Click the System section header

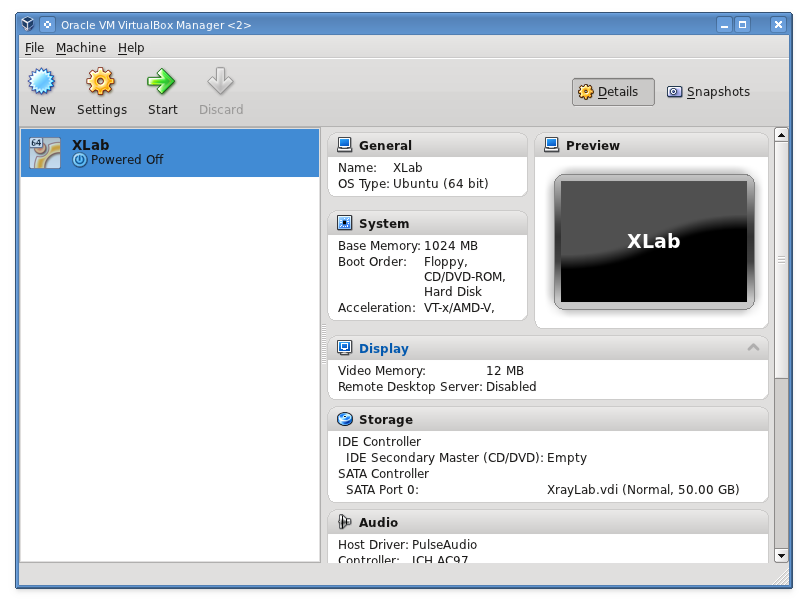pyautogui.click(x=428, y=224)
